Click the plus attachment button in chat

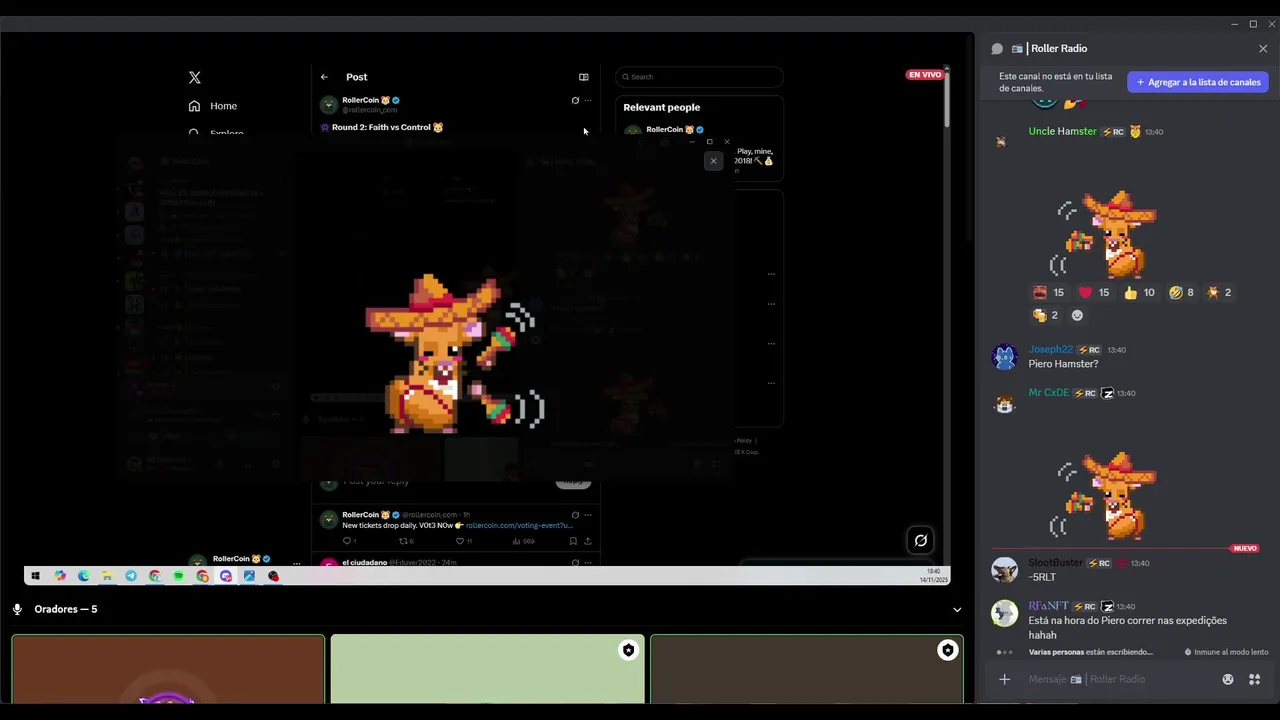tap(1005, 680)
